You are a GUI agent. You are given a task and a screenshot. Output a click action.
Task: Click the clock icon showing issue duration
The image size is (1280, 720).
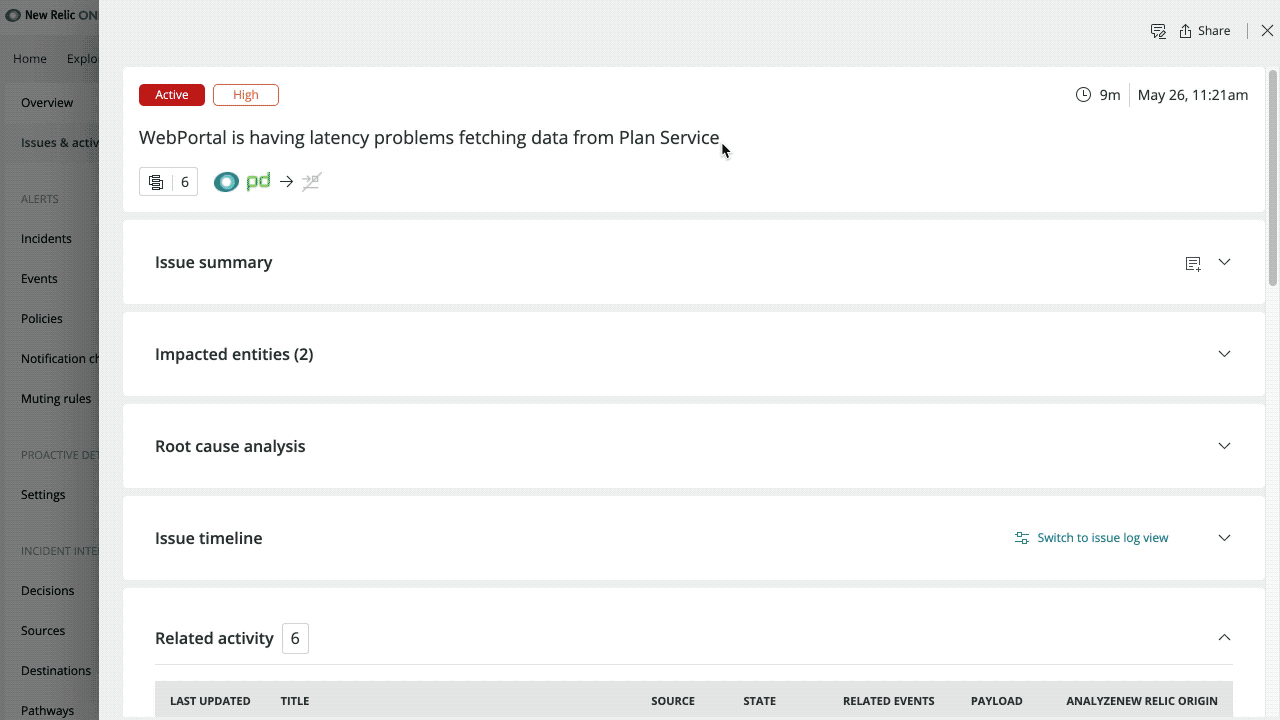(x=1083, y=94)
